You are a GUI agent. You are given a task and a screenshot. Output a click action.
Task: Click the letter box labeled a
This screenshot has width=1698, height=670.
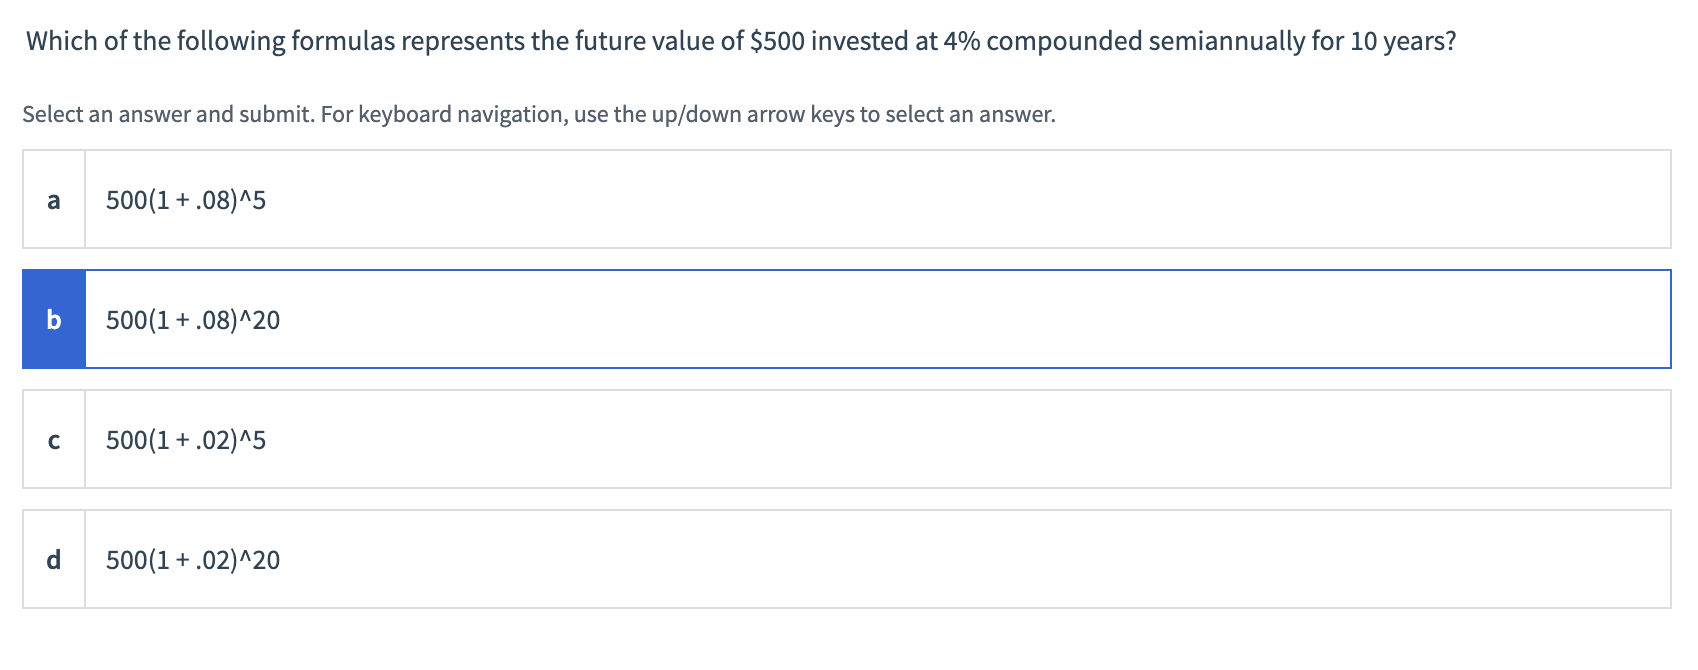pyautogui.click(x=54, y=198)
